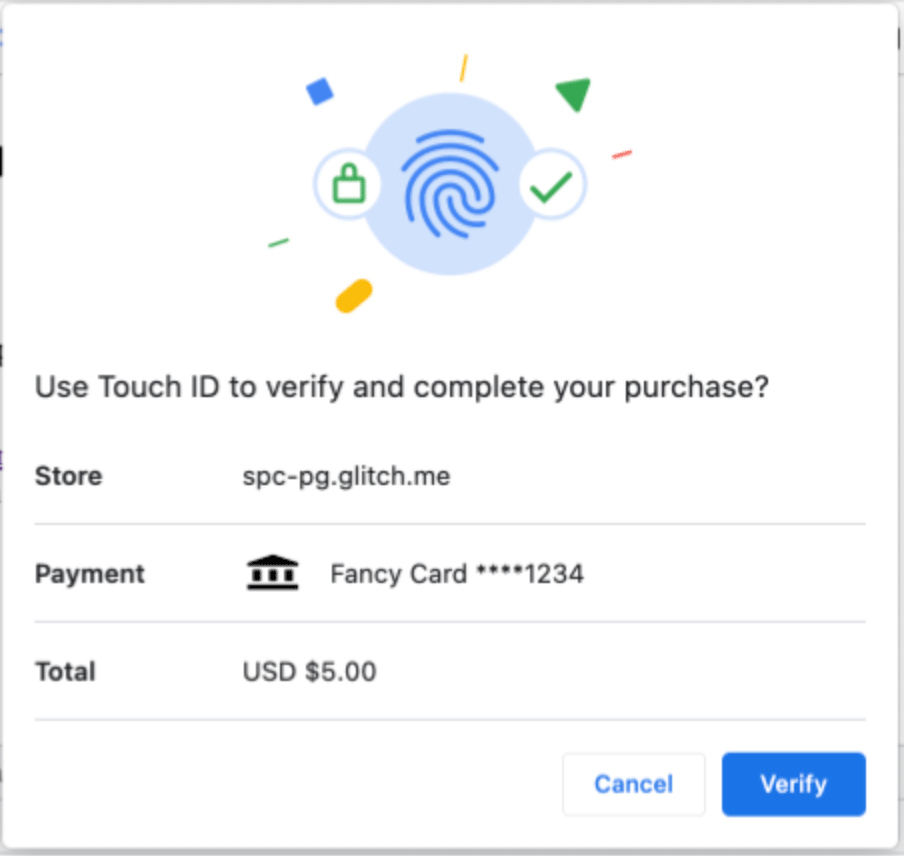
Task: Click the bank icon next to Fancy Card
Action: (272, 571)
